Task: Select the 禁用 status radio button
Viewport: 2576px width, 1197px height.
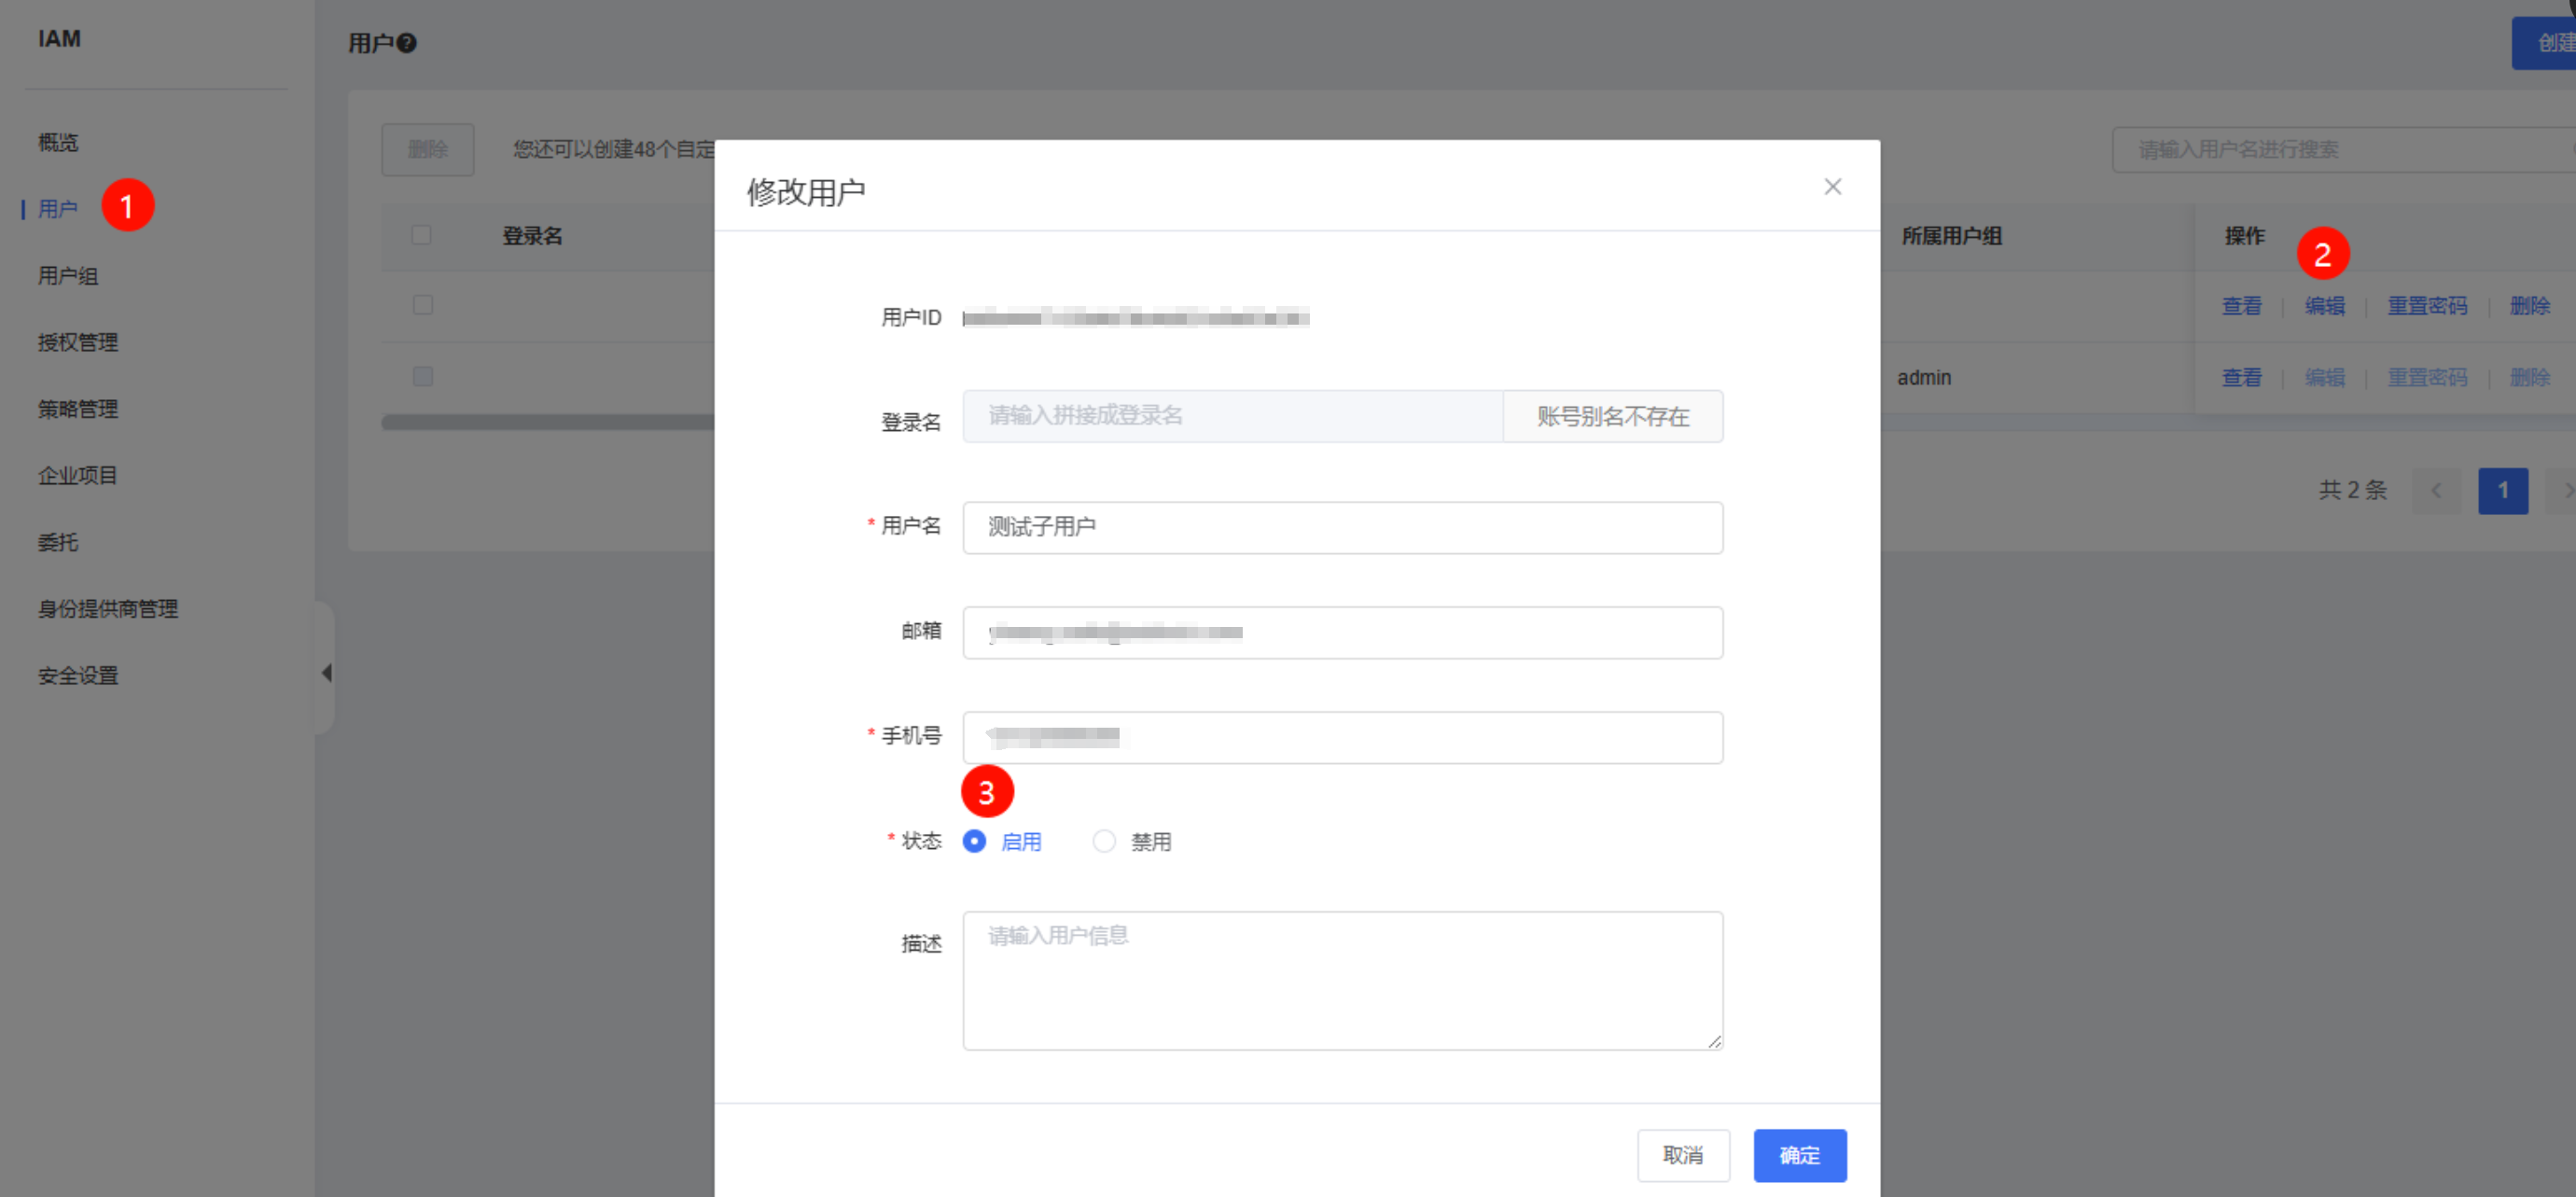Action: pyautogui.click(x=1104, y=841)
